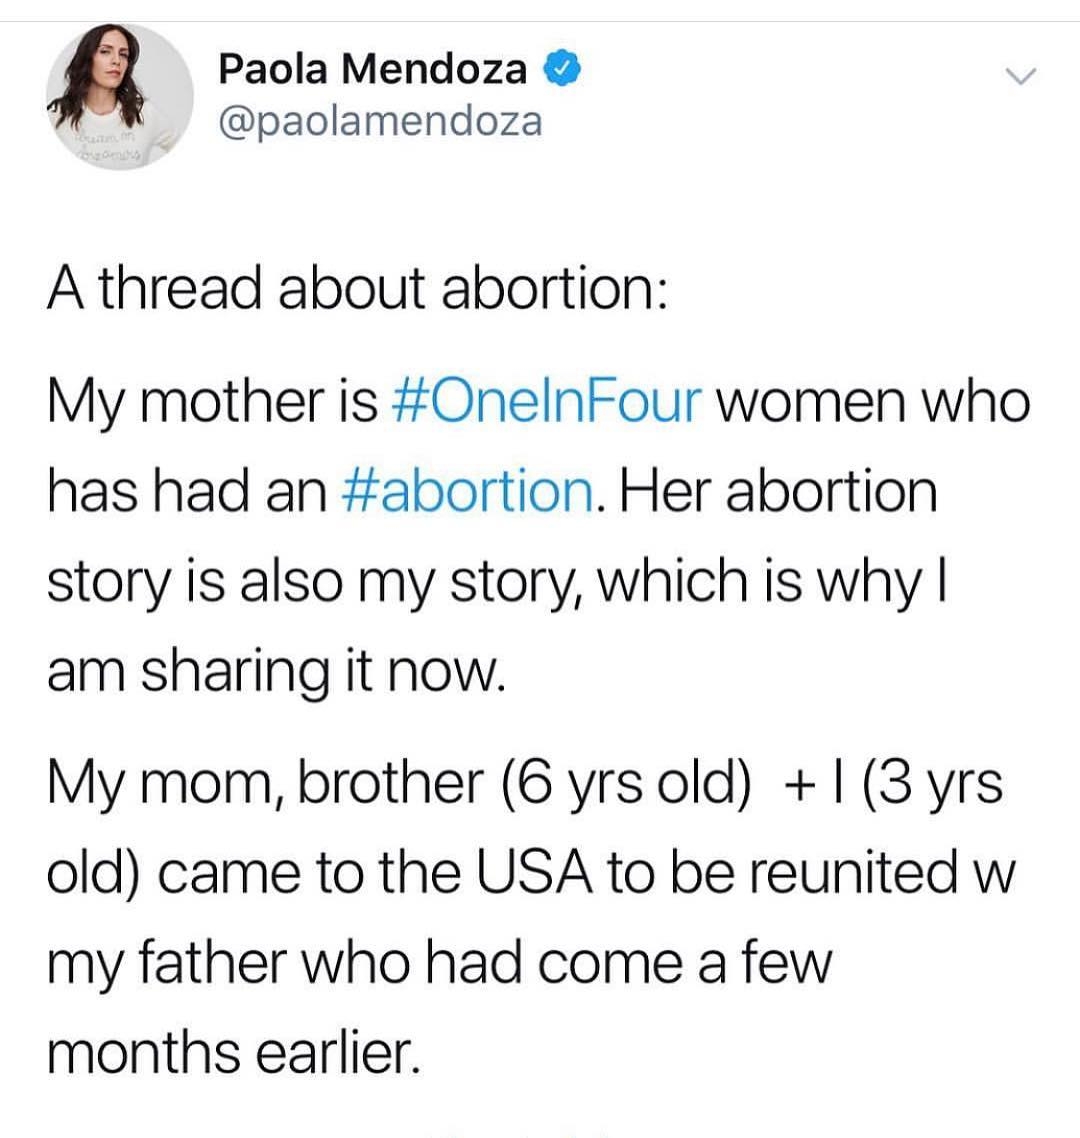Open Paola Mendoza's profile photo
1080x1138 pixels.
click(120, 97)
